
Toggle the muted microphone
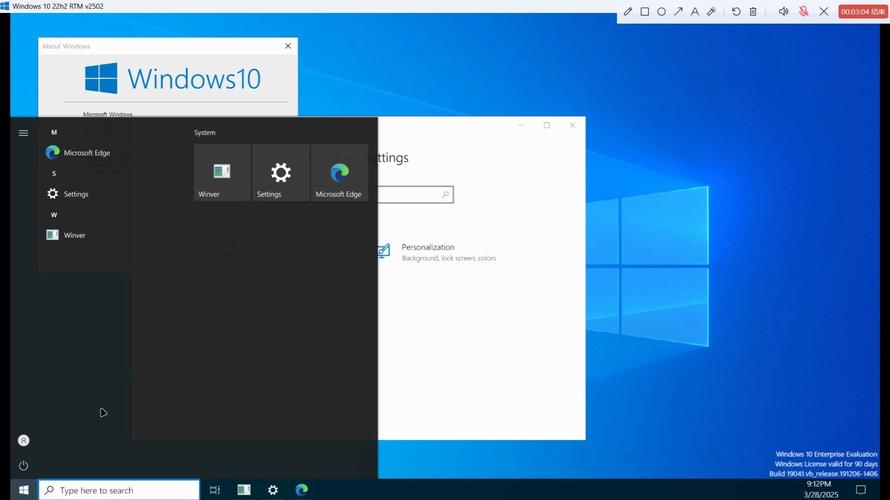coord(803,12)
